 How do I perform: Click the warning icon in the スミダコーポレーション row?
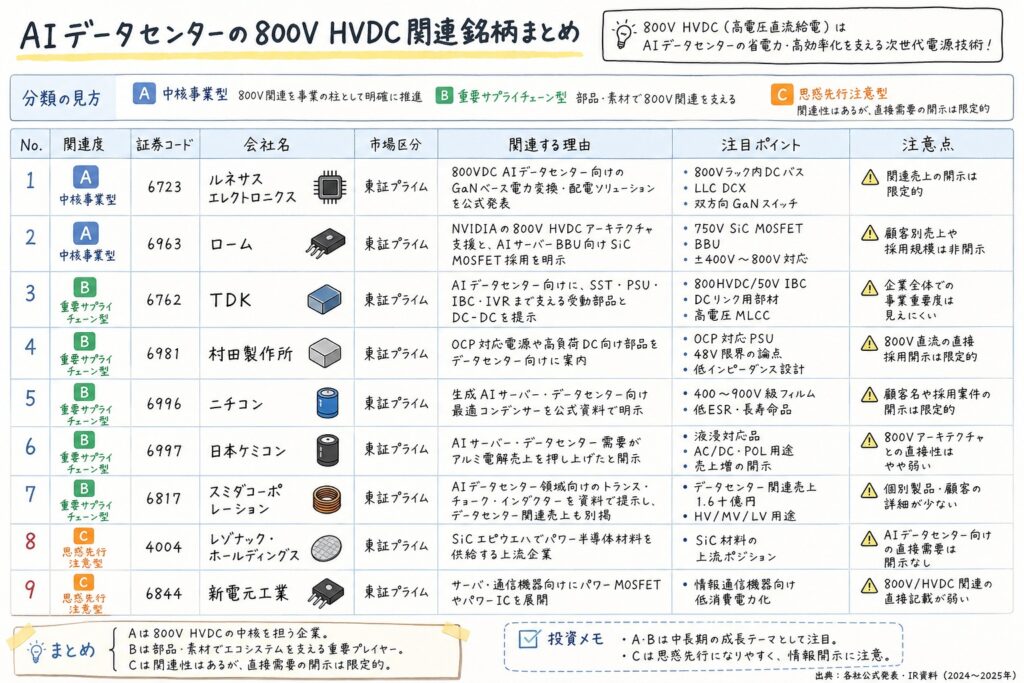[x=869, y=490]
